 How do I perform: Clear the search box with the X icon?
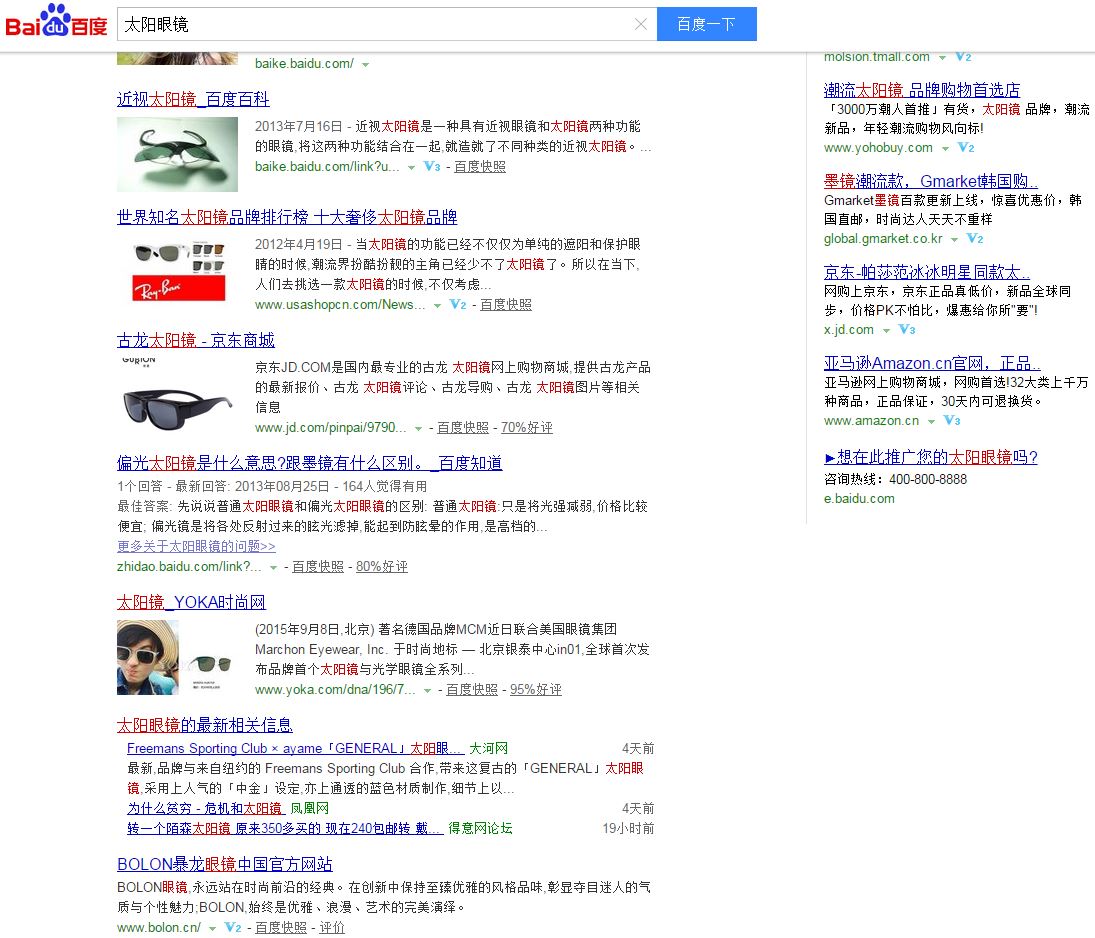640,24
